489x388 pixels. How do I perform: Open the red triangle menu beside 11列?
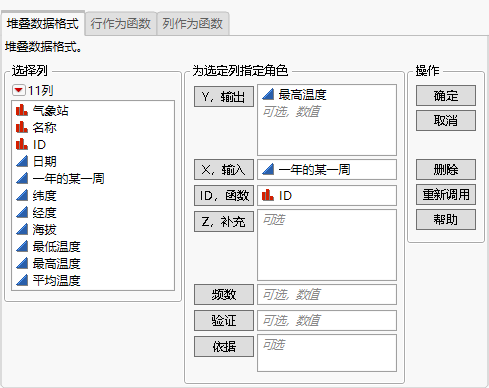[x=18, y=90]
